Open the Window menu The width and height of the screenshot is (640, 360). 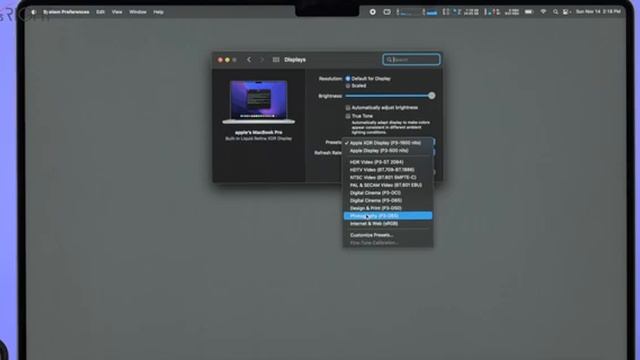pyautogui.click(x=138, y=12)
